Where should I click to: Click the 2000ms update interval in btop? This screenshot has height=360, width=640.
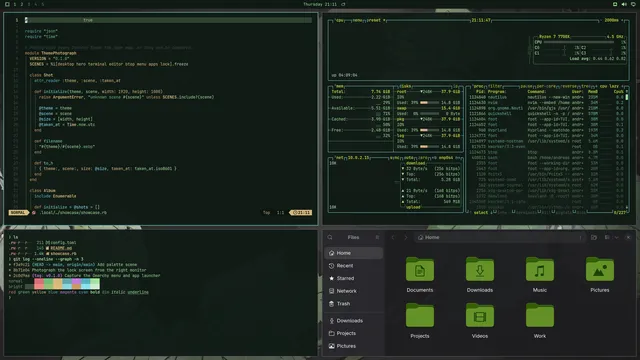[x=611, y=20]
